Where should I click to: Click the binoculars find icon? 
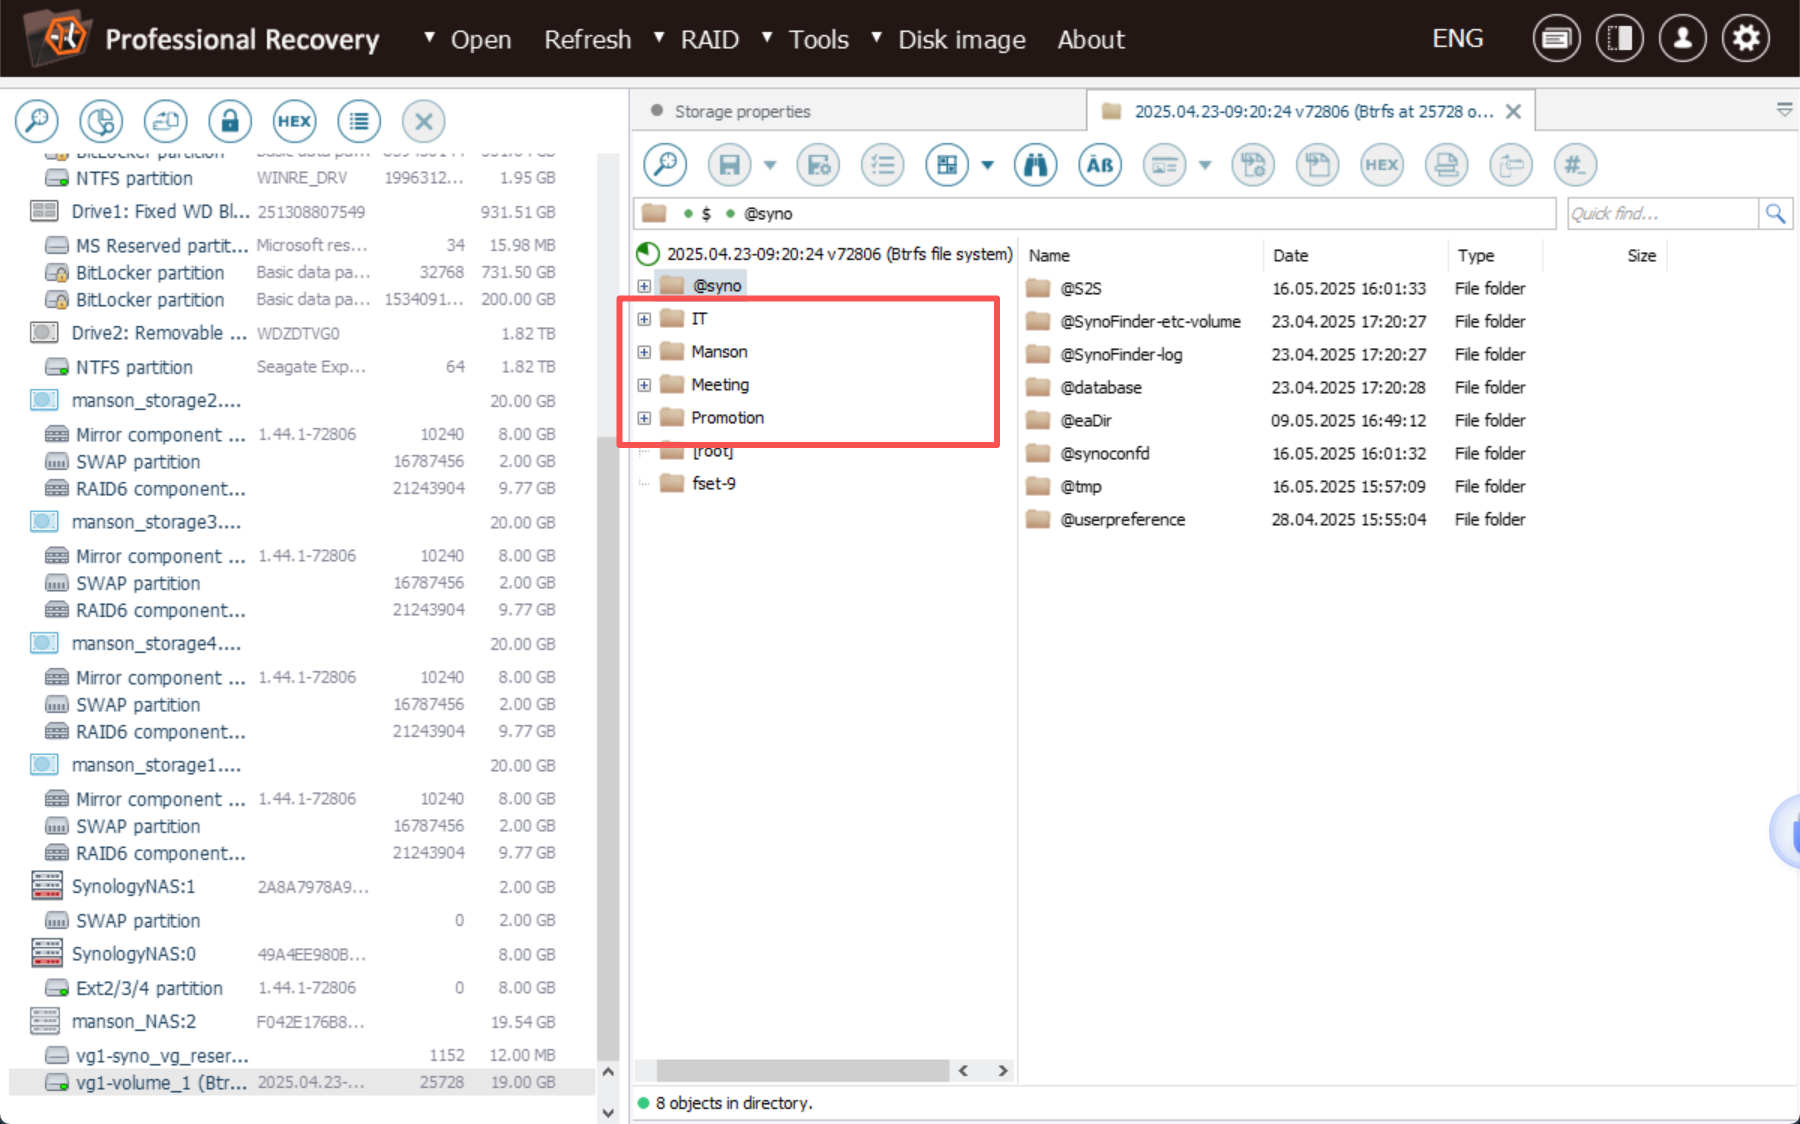[x=1036, y=165]
